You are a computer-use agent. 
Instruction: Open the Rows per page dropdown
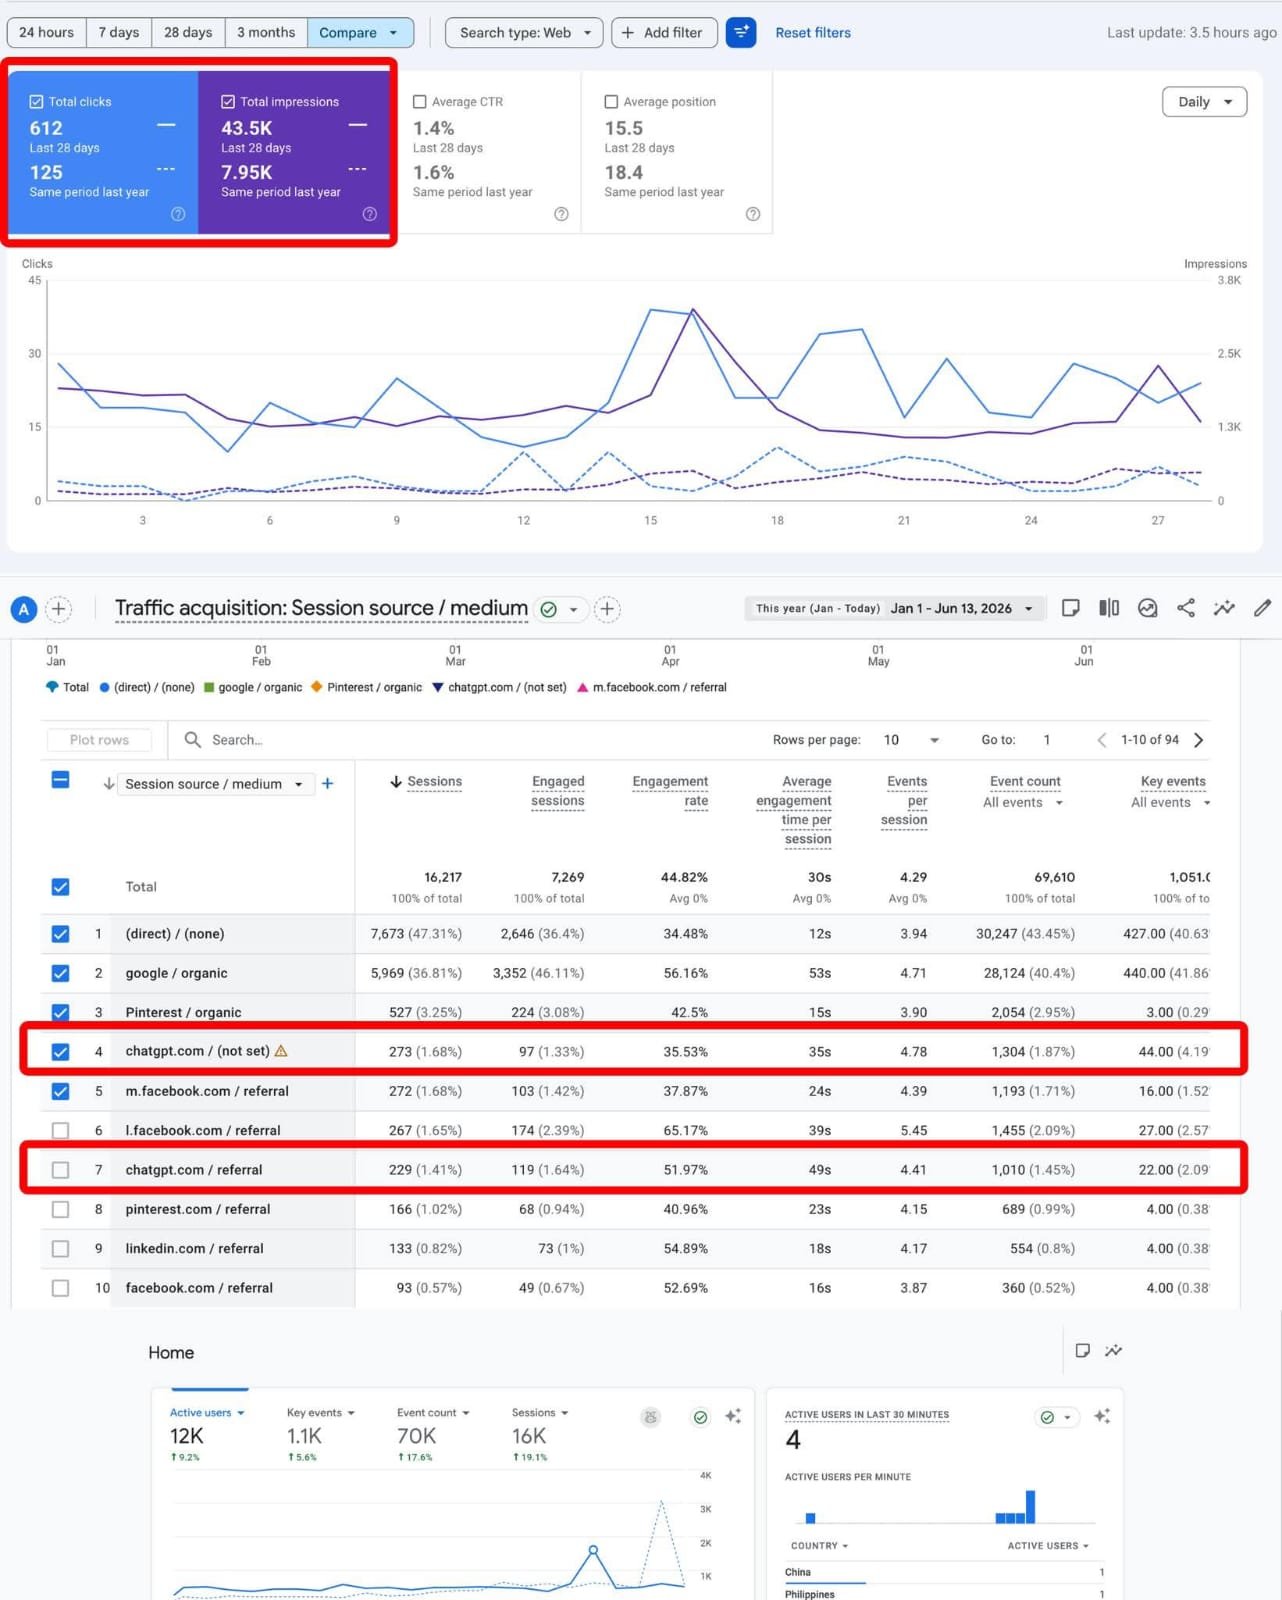click(x=912, y=740)
